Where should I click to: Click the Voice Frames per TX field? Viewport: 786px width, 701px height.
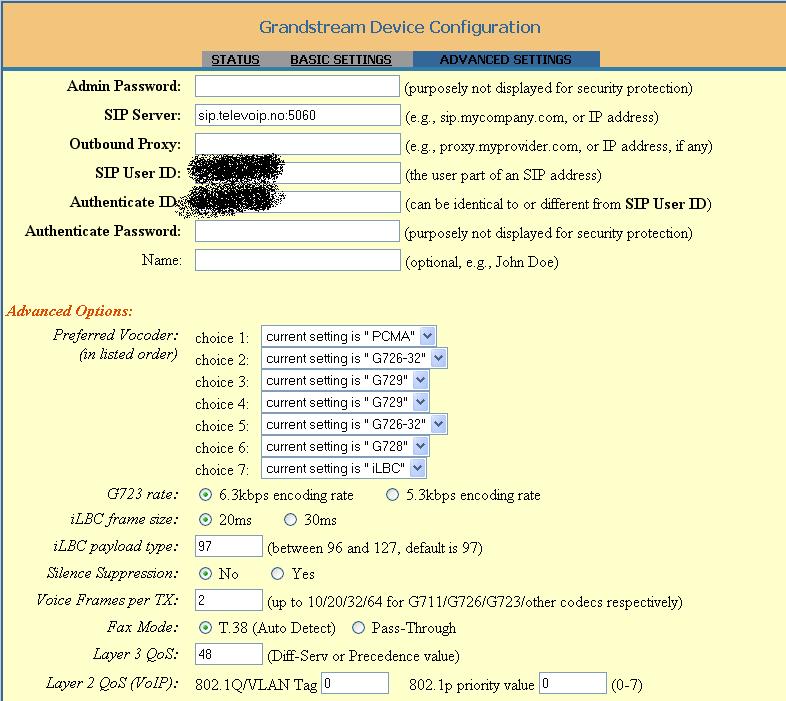coord(229,600)
